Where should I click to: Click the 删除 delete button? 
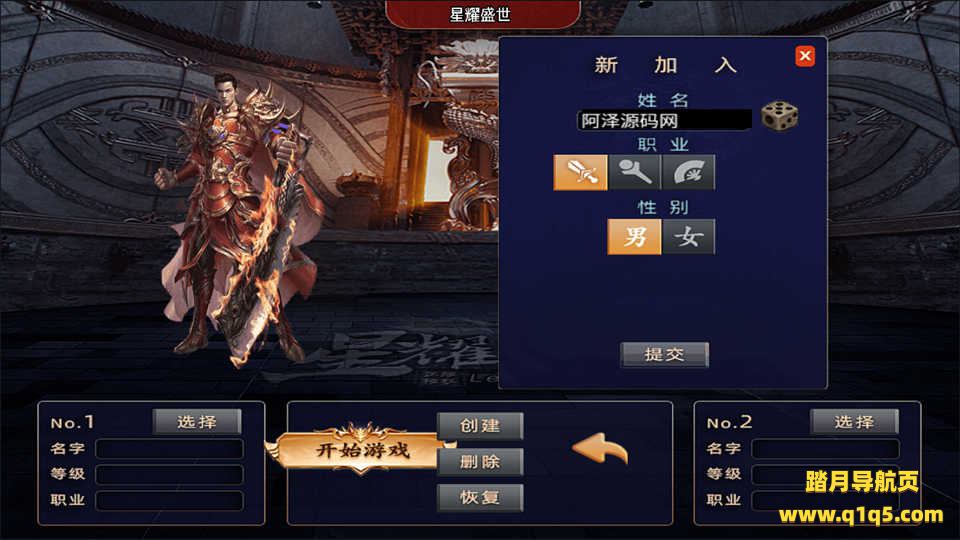[x=480, y=462]
